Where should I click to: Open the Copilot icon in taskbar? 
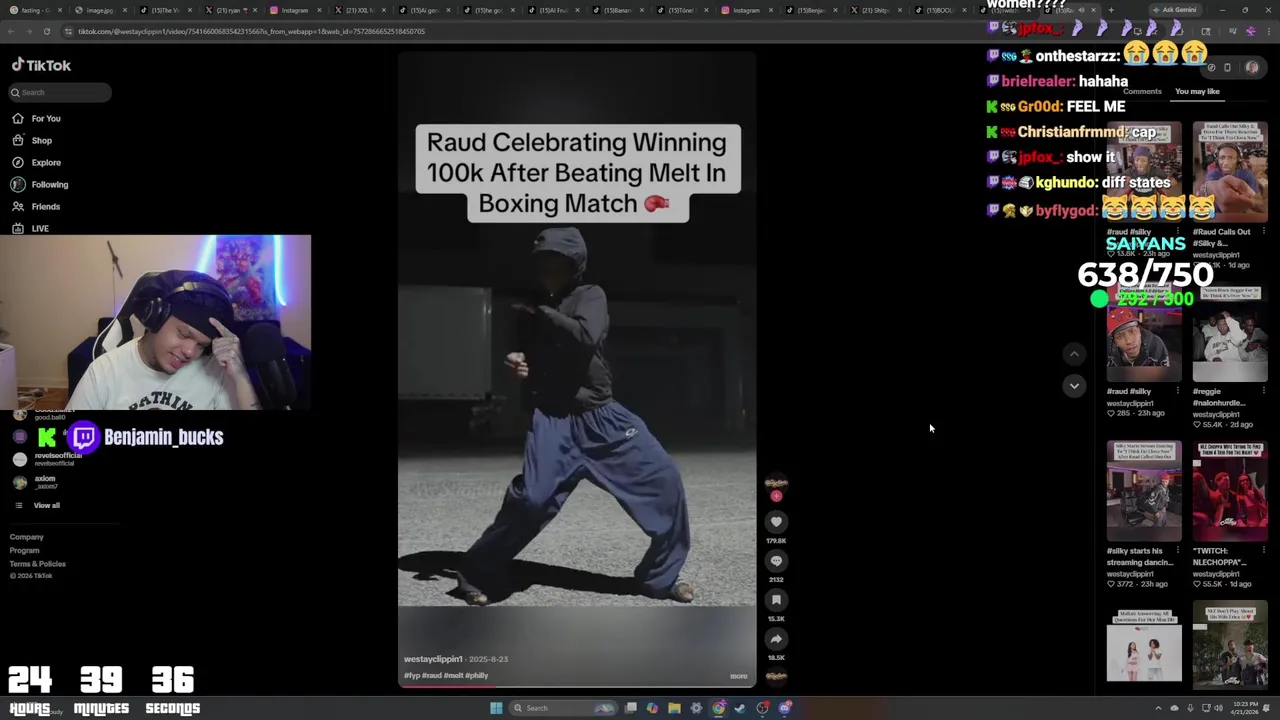[x=652, y=708]
